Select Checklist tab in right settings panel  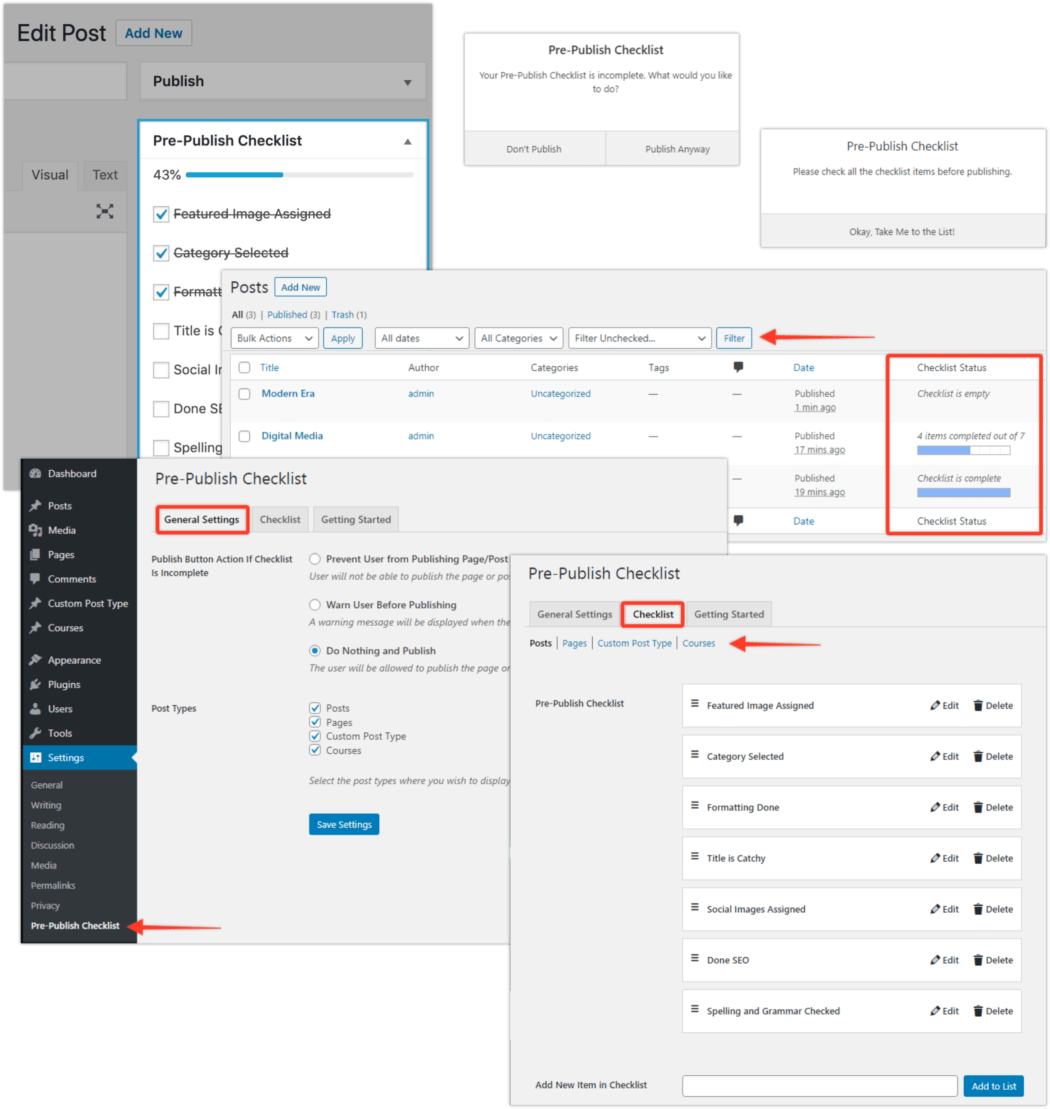653,614
